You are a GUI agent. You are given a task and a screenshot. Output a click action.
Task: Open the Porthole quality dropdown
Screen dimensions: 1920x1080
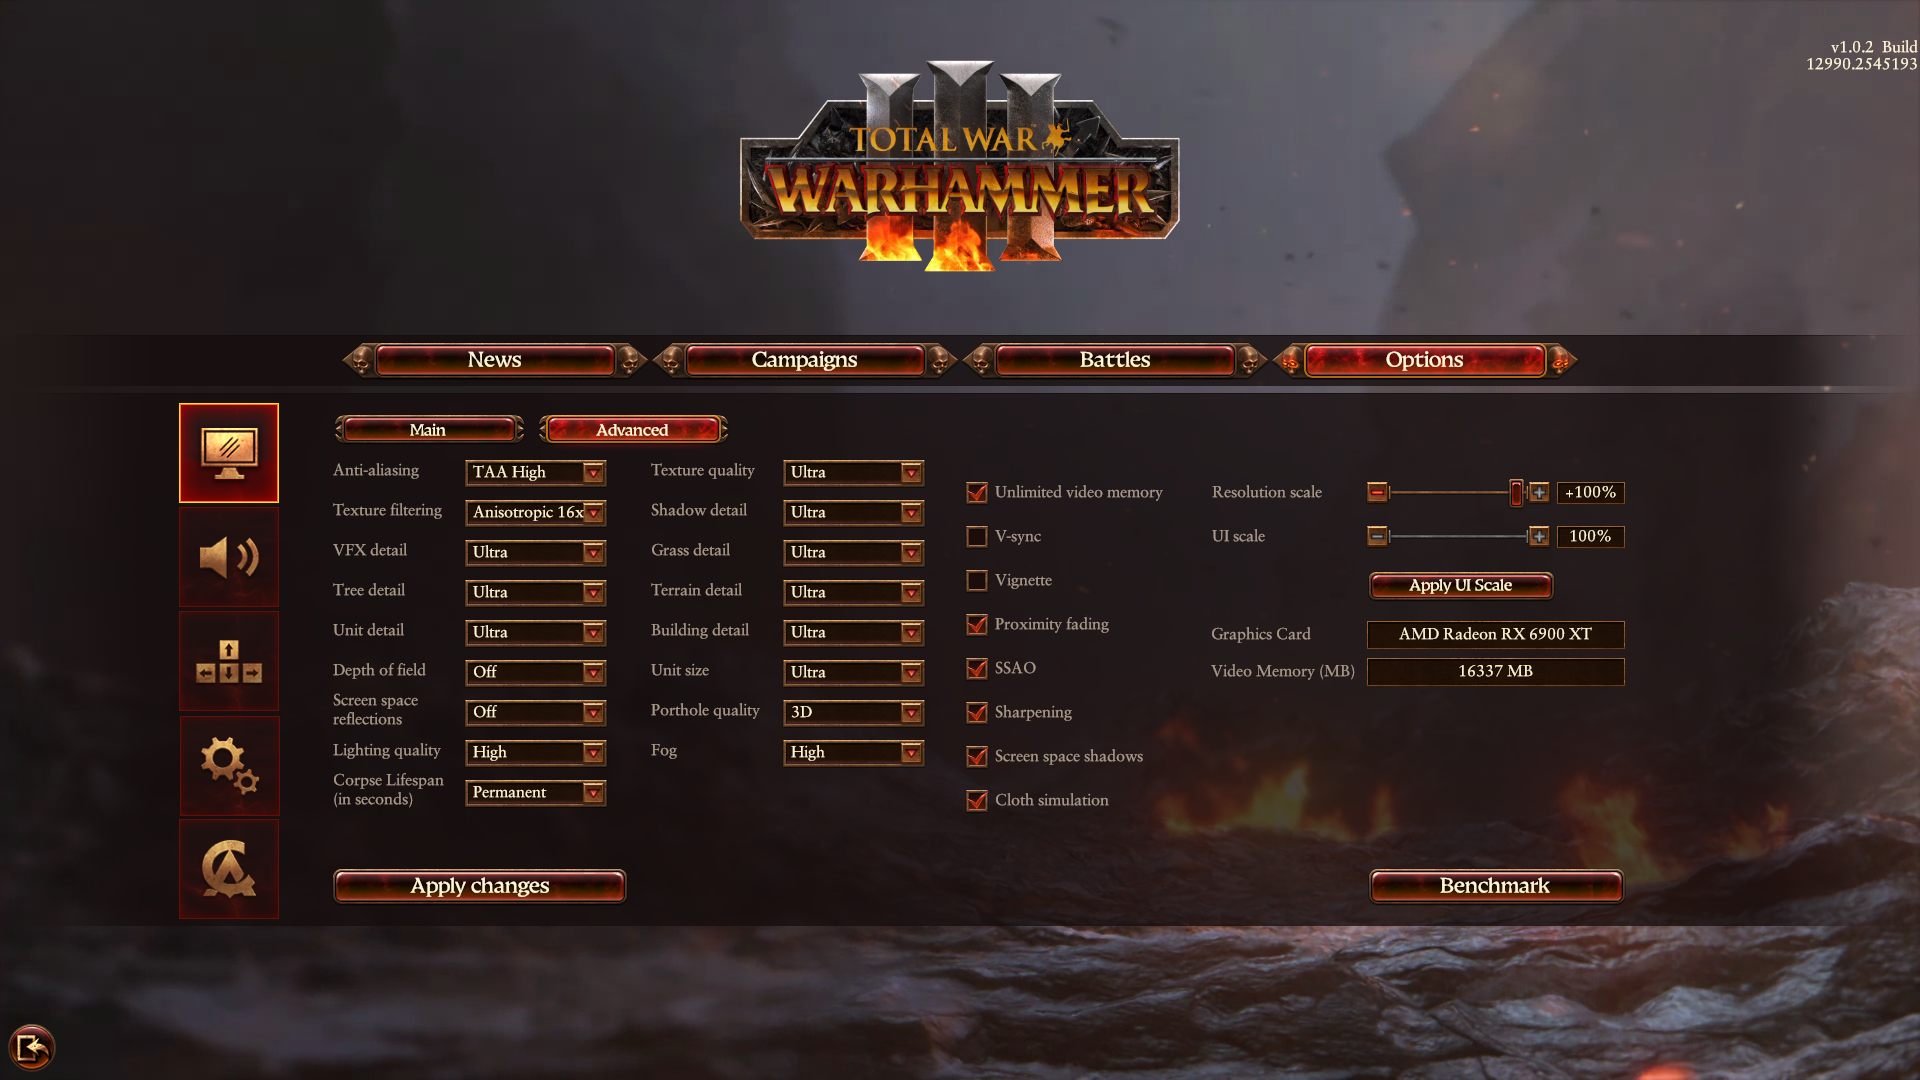(854, 712)
